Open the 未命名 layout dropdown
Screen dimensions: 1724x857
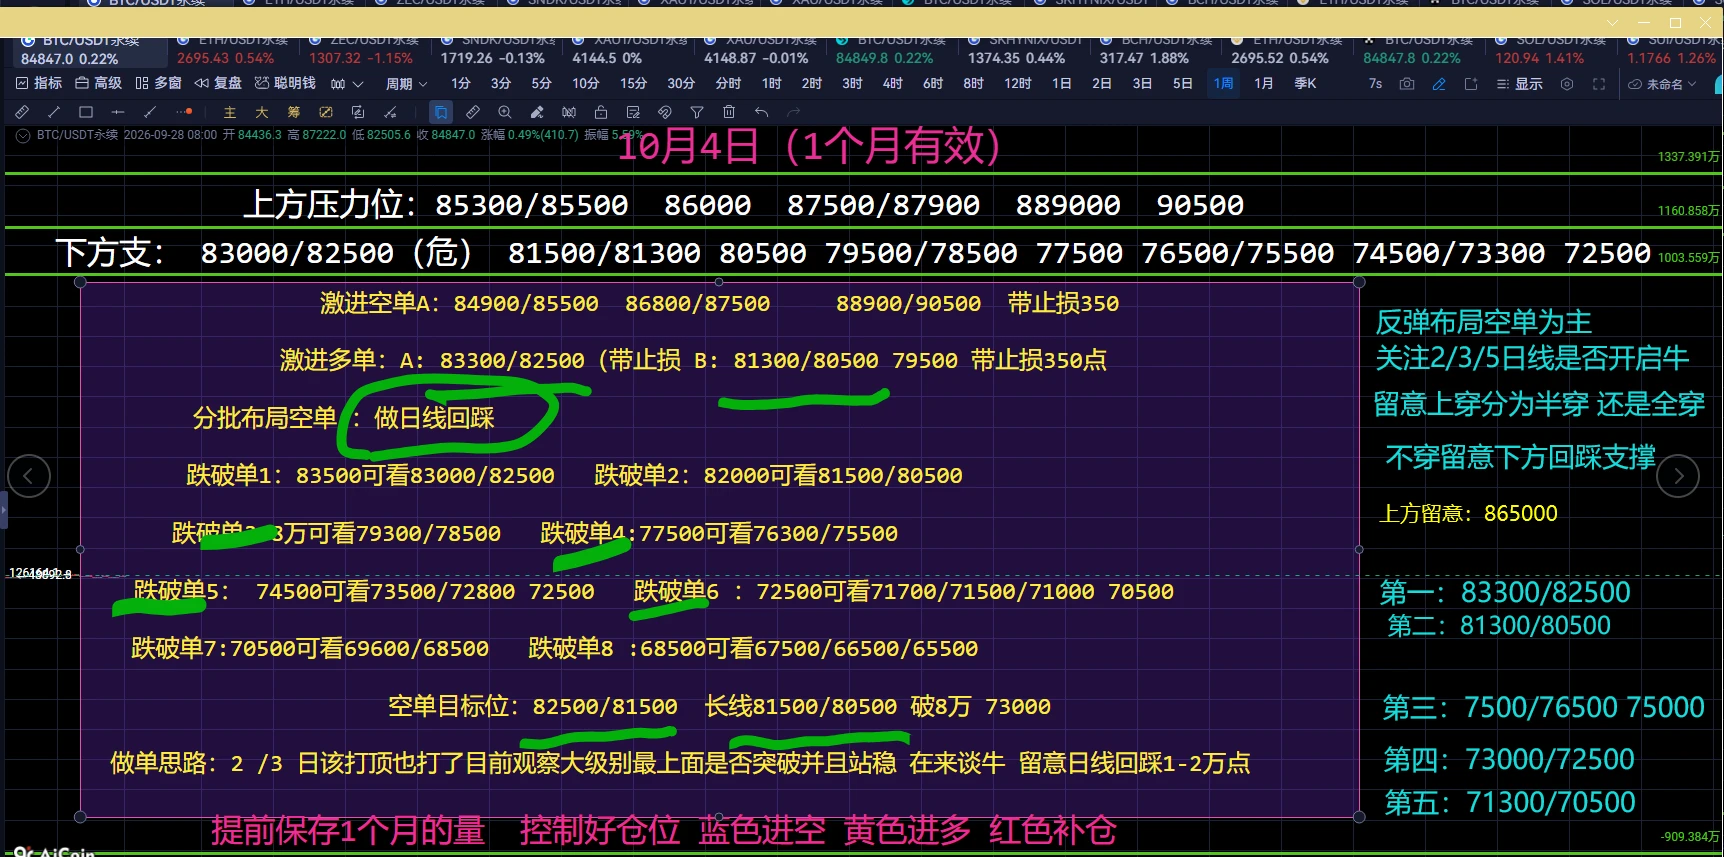pyautogui.click(x=1663, y=84)
